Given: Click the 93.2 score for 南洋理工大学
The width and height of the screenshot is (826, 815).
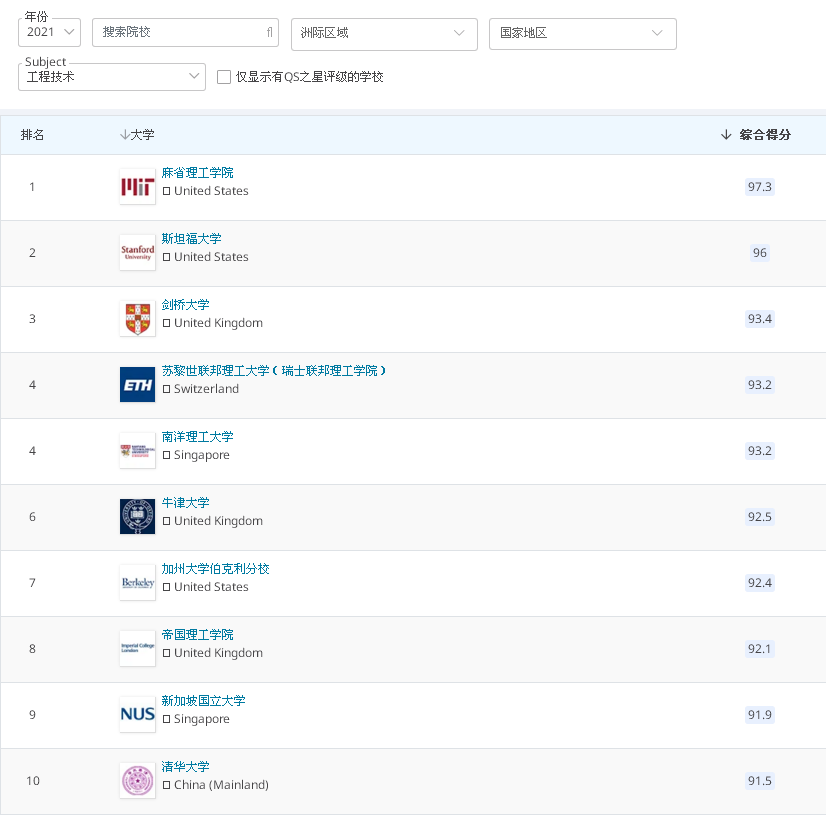Looking at the screenshot, I should 760,451.
